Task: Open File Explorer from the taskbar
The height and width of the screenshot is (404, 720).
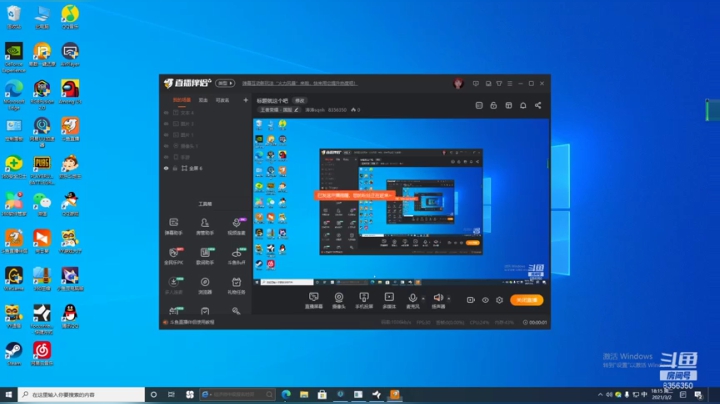Action: point(304,394)
